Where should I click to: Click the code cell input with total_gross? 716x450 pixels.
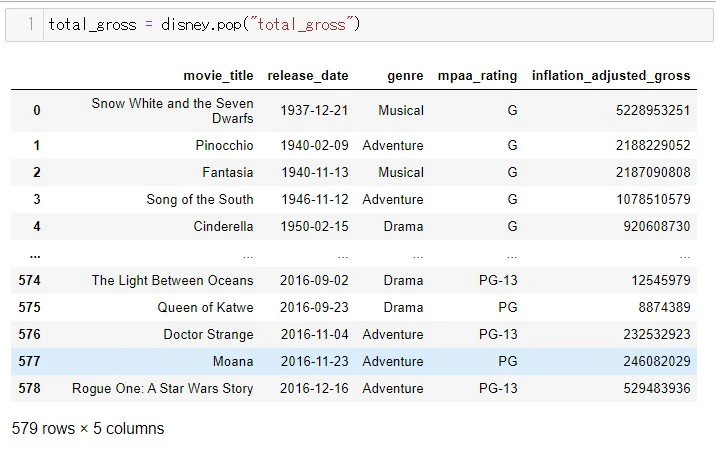(378, 25)
